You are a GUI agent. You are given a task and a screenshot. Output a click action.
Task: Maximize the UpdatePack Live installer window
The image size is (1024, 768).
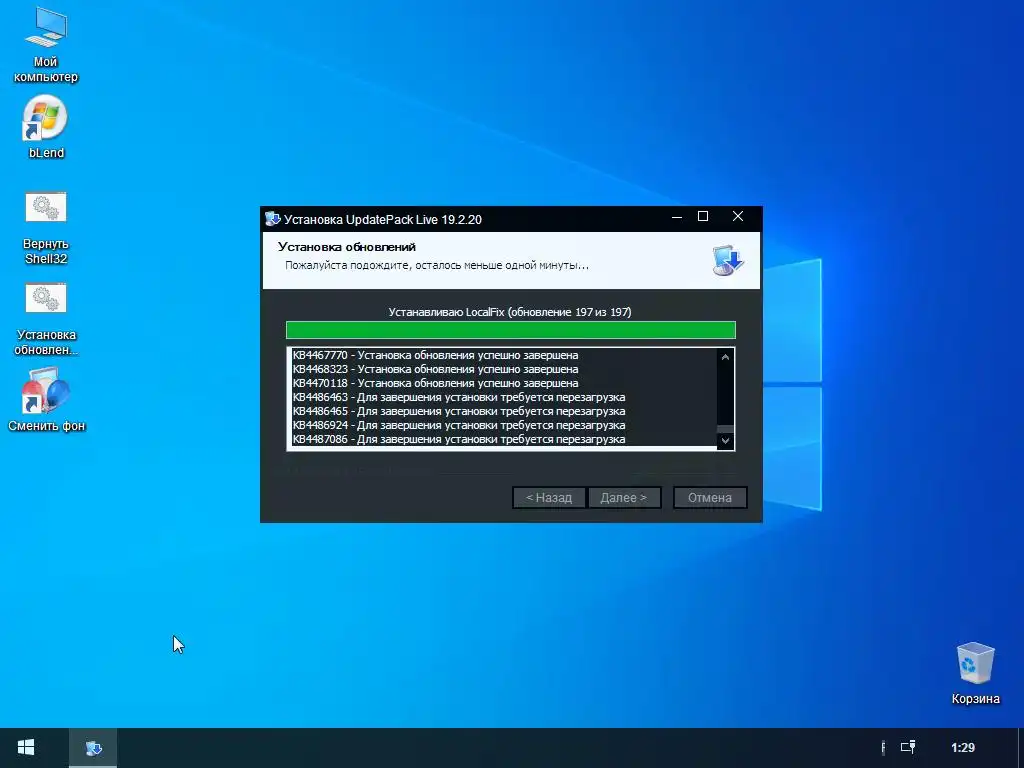(x=703, y=217)
